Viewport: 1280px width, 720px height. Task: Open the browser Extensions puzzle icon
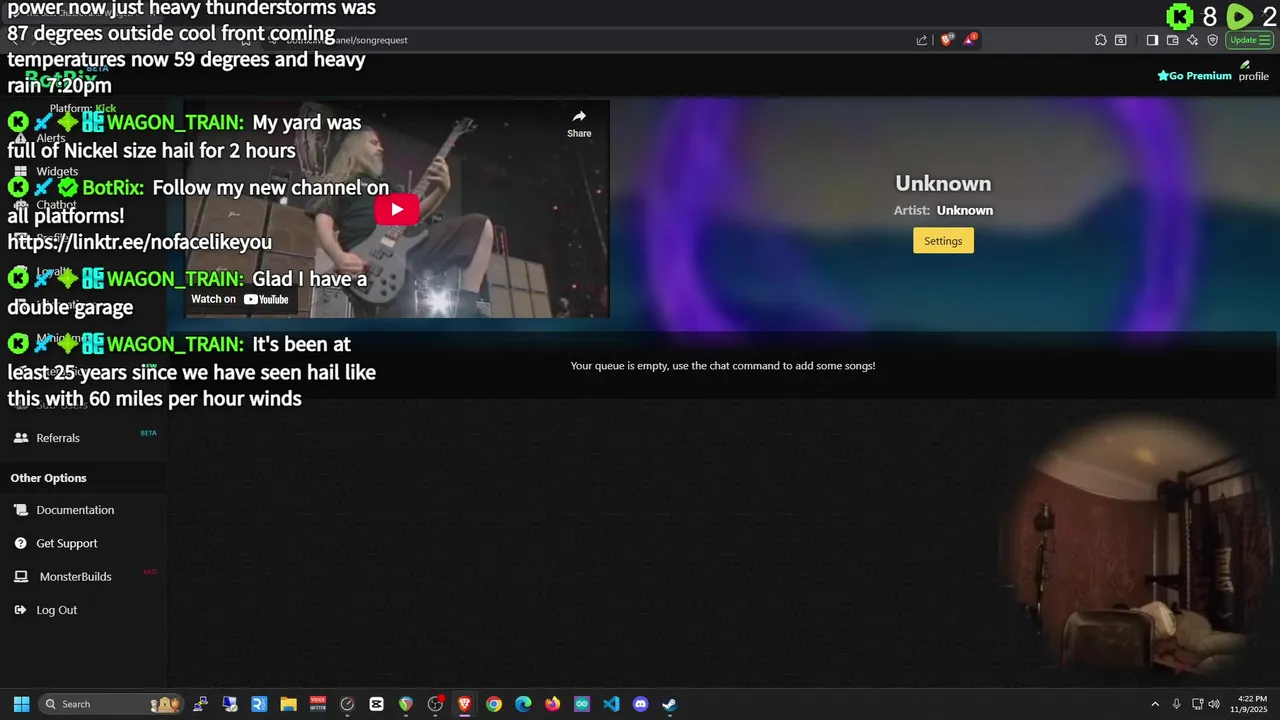click(1101, 40)
